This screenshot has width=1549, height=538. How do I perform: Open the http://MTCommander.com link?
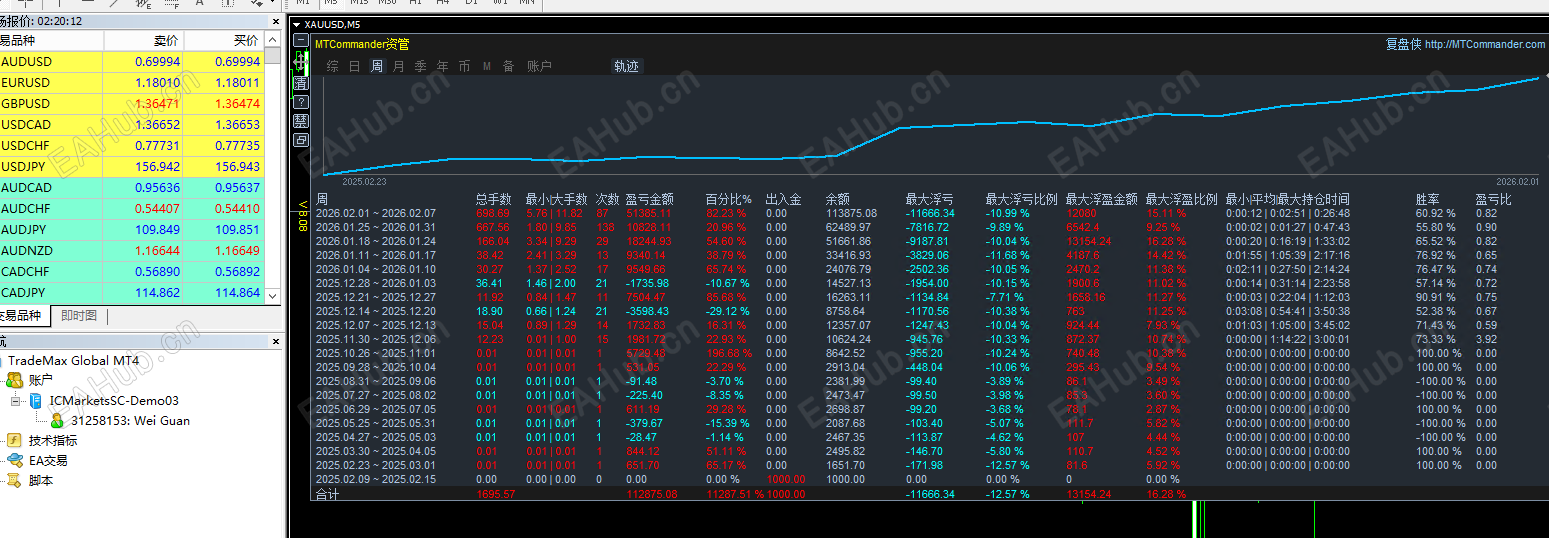tap(1485, 44)
